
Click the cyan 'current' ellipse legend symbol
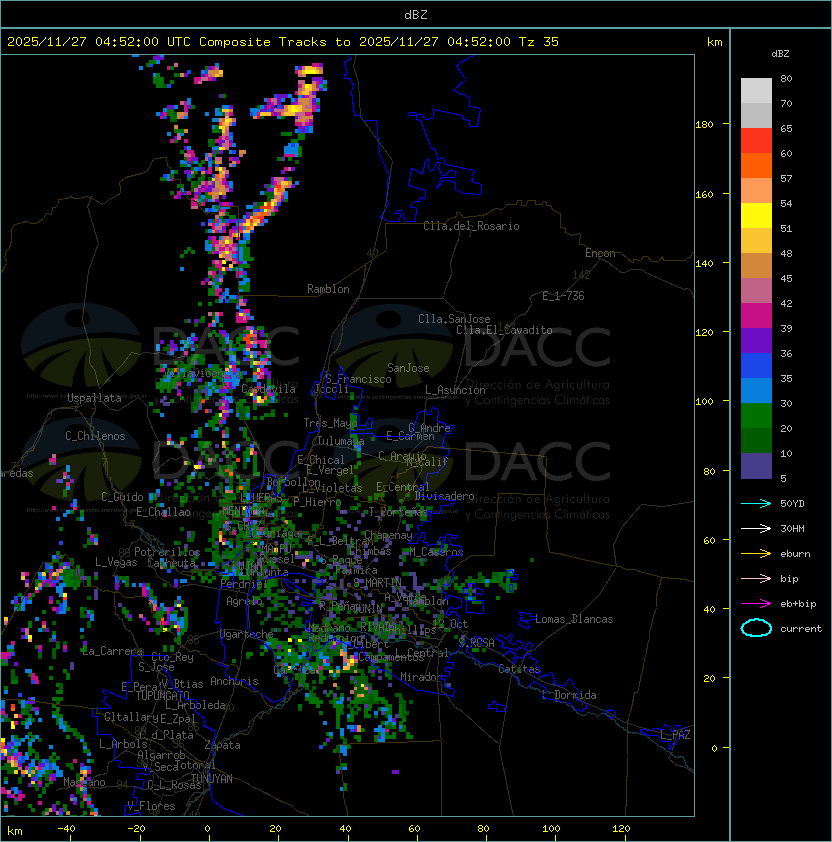pyautogui.click(x=756, y=628)
